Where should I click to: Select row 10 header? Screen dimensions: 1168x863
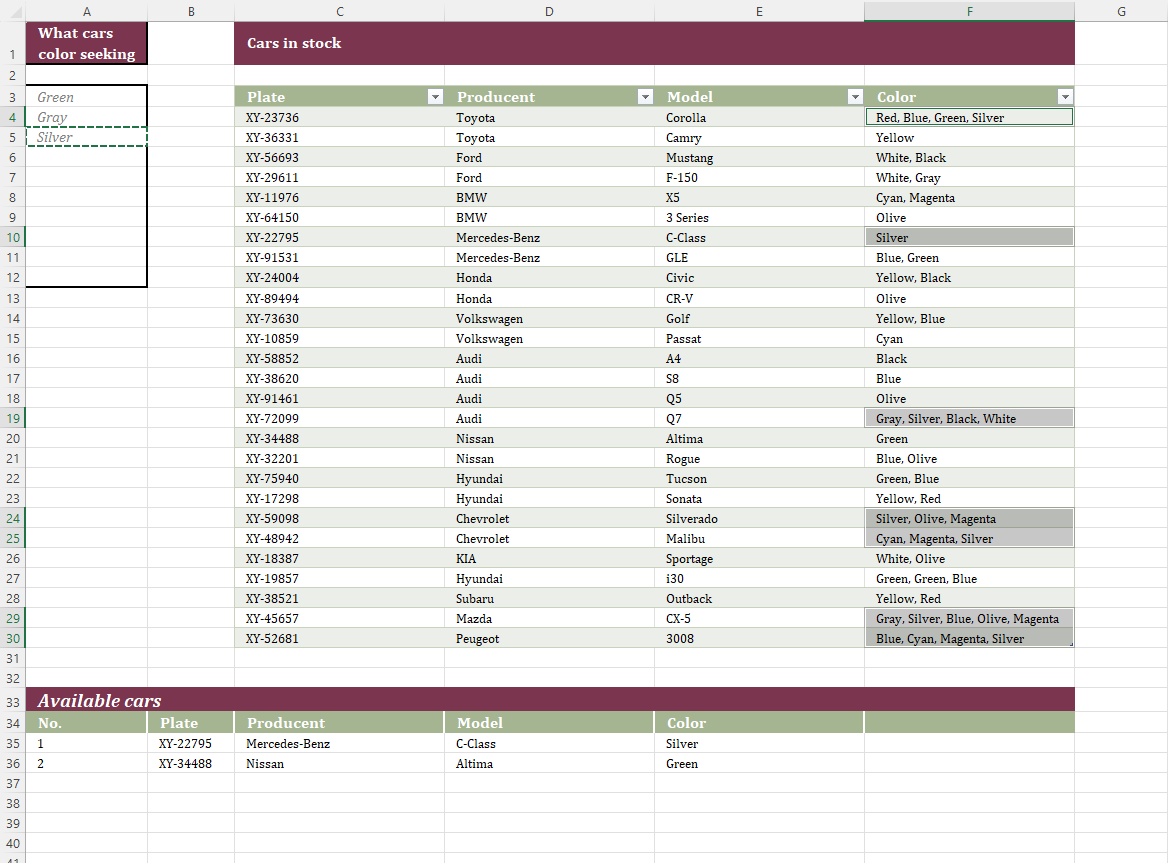point(13,238)
